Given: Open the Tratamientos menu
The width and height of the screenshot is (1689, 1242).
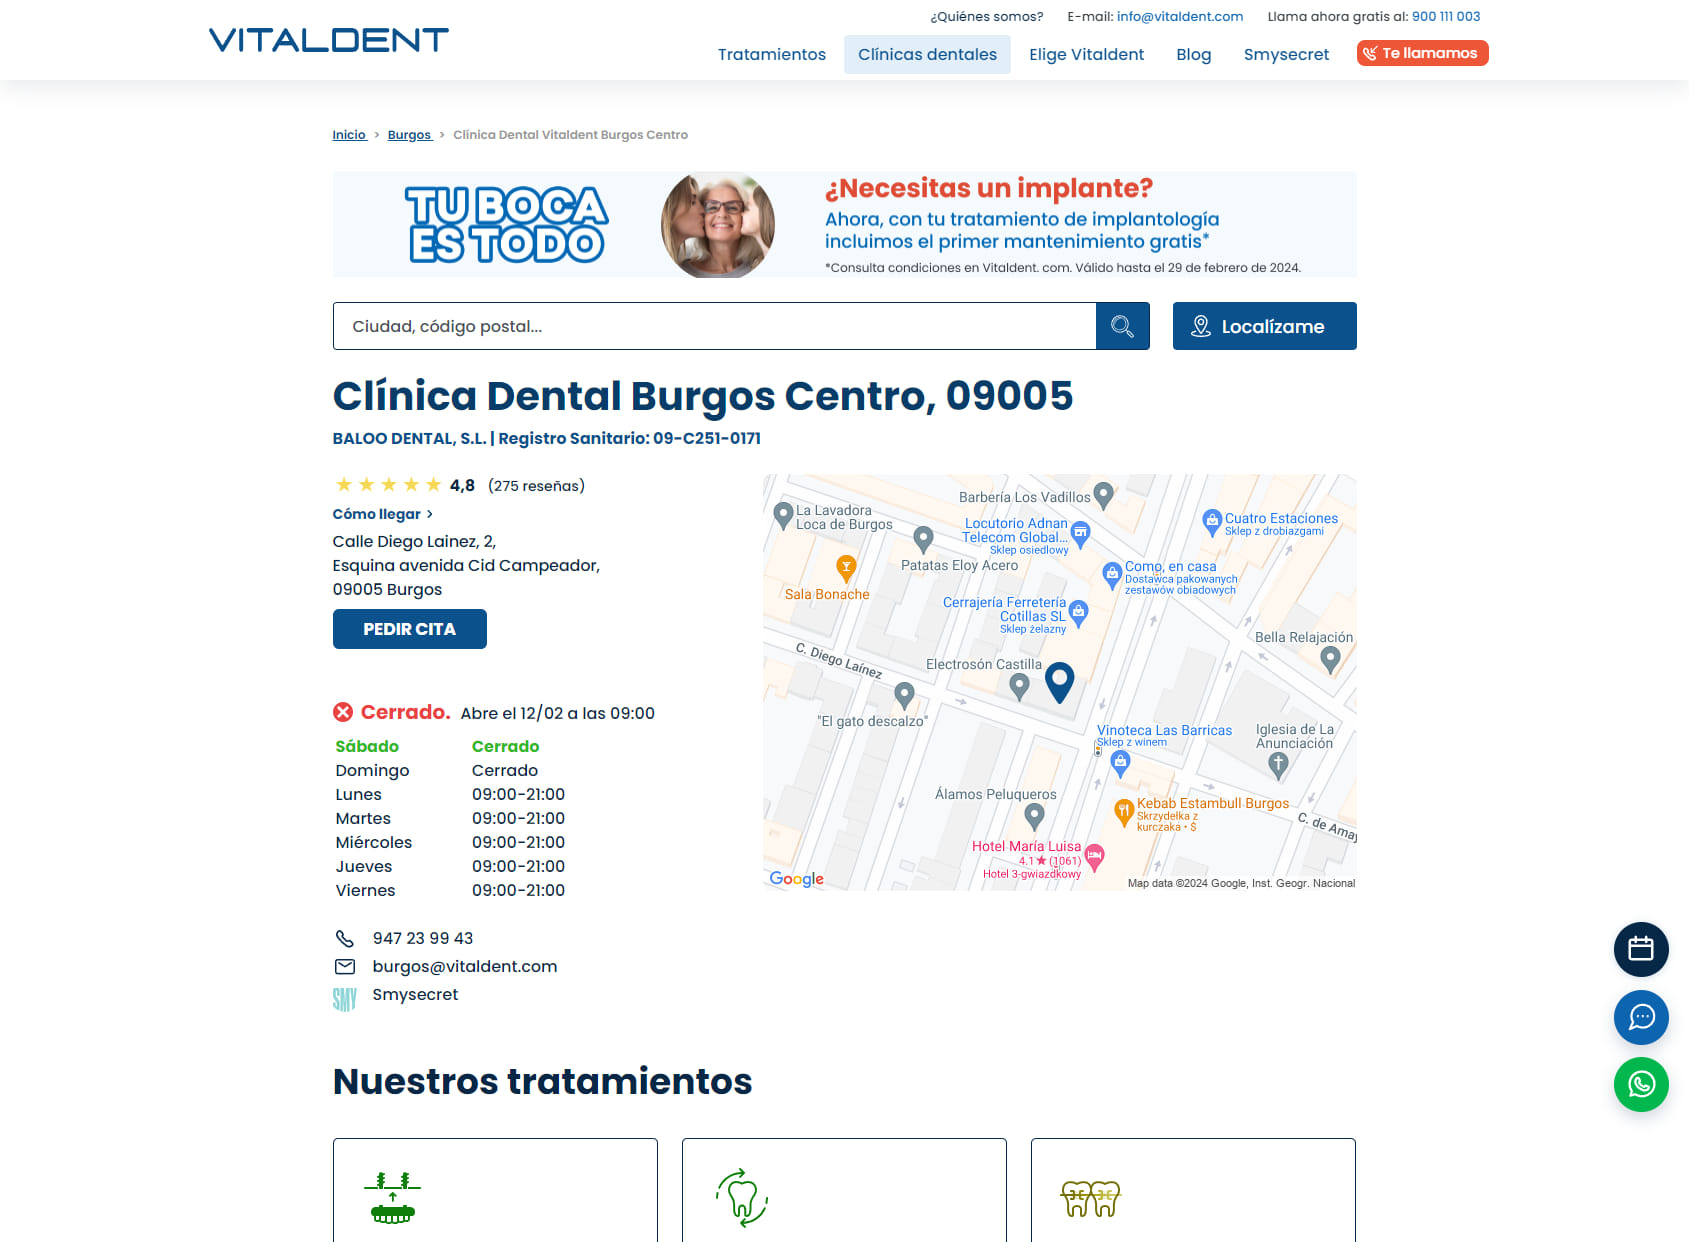Looking at the screenshot, I should click(x=772, y=54).
